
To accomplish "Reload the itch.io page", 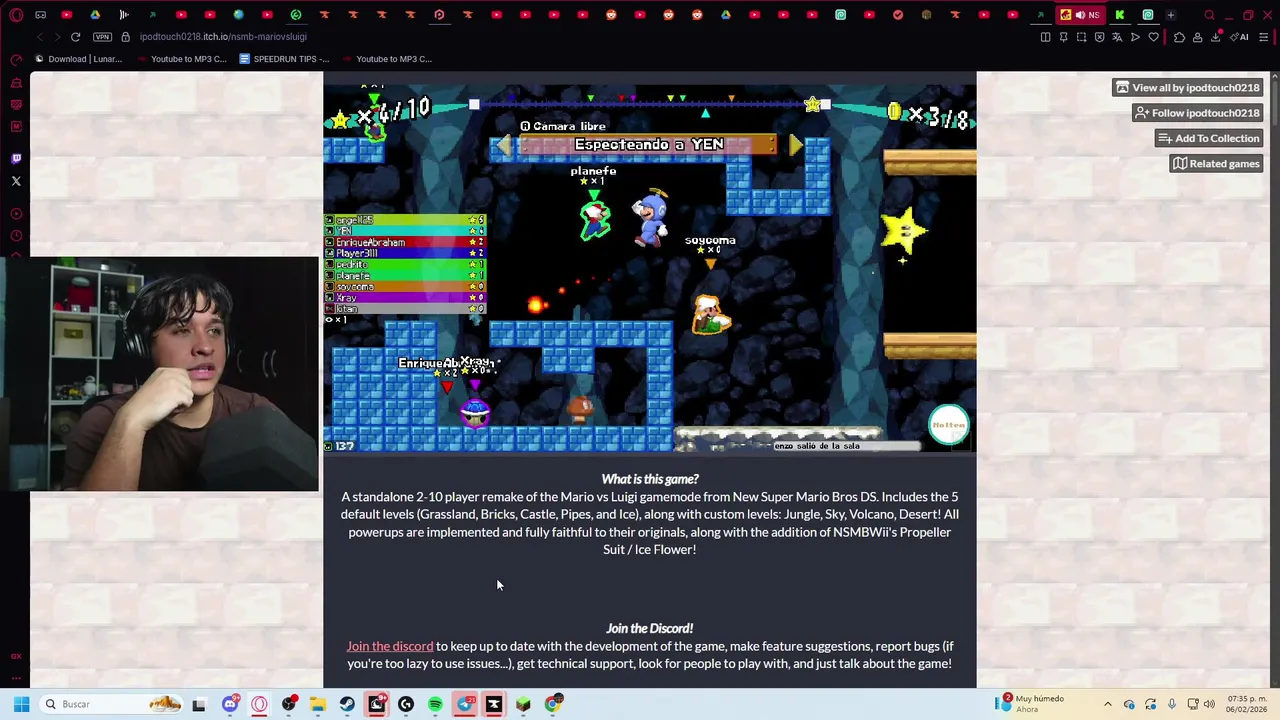I will (75, 37).
